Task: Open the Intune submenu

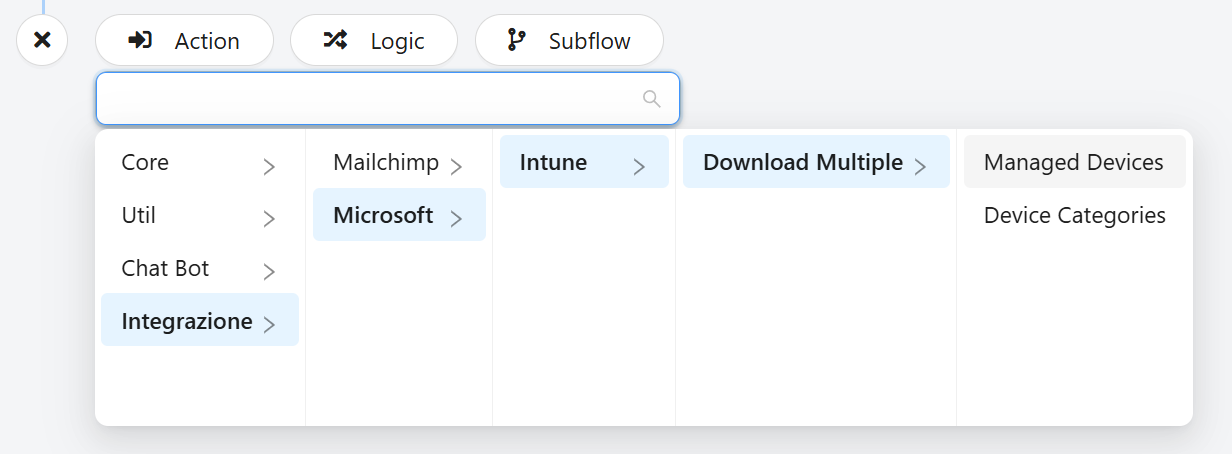Action: click(584, 162)
